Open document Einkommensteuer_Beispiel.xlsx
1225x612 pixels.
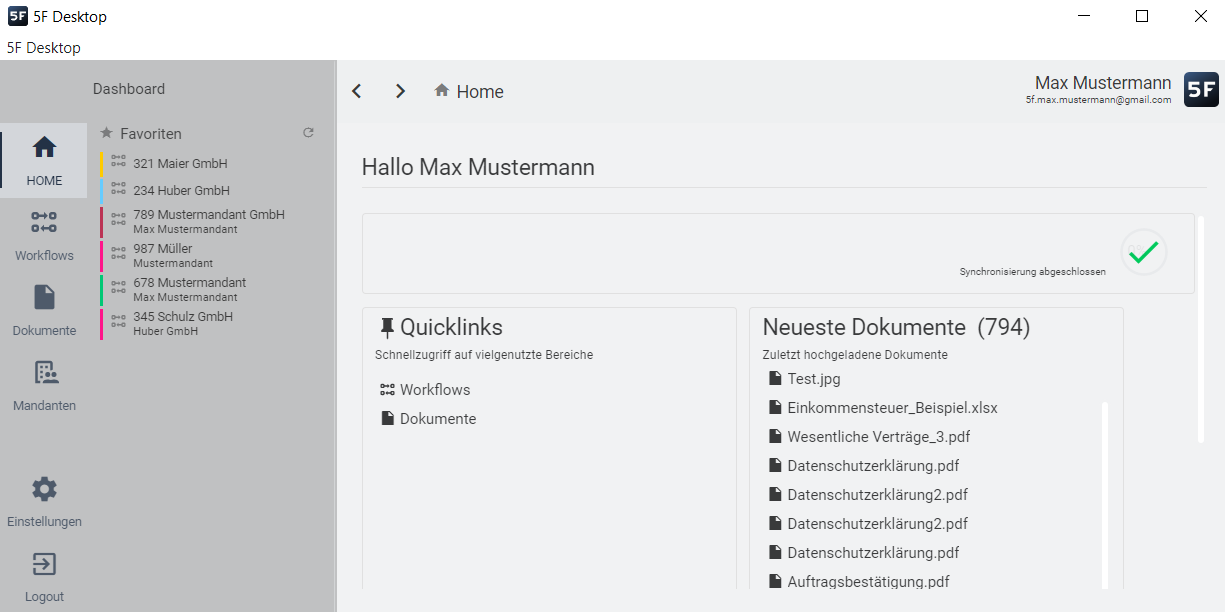892,408
